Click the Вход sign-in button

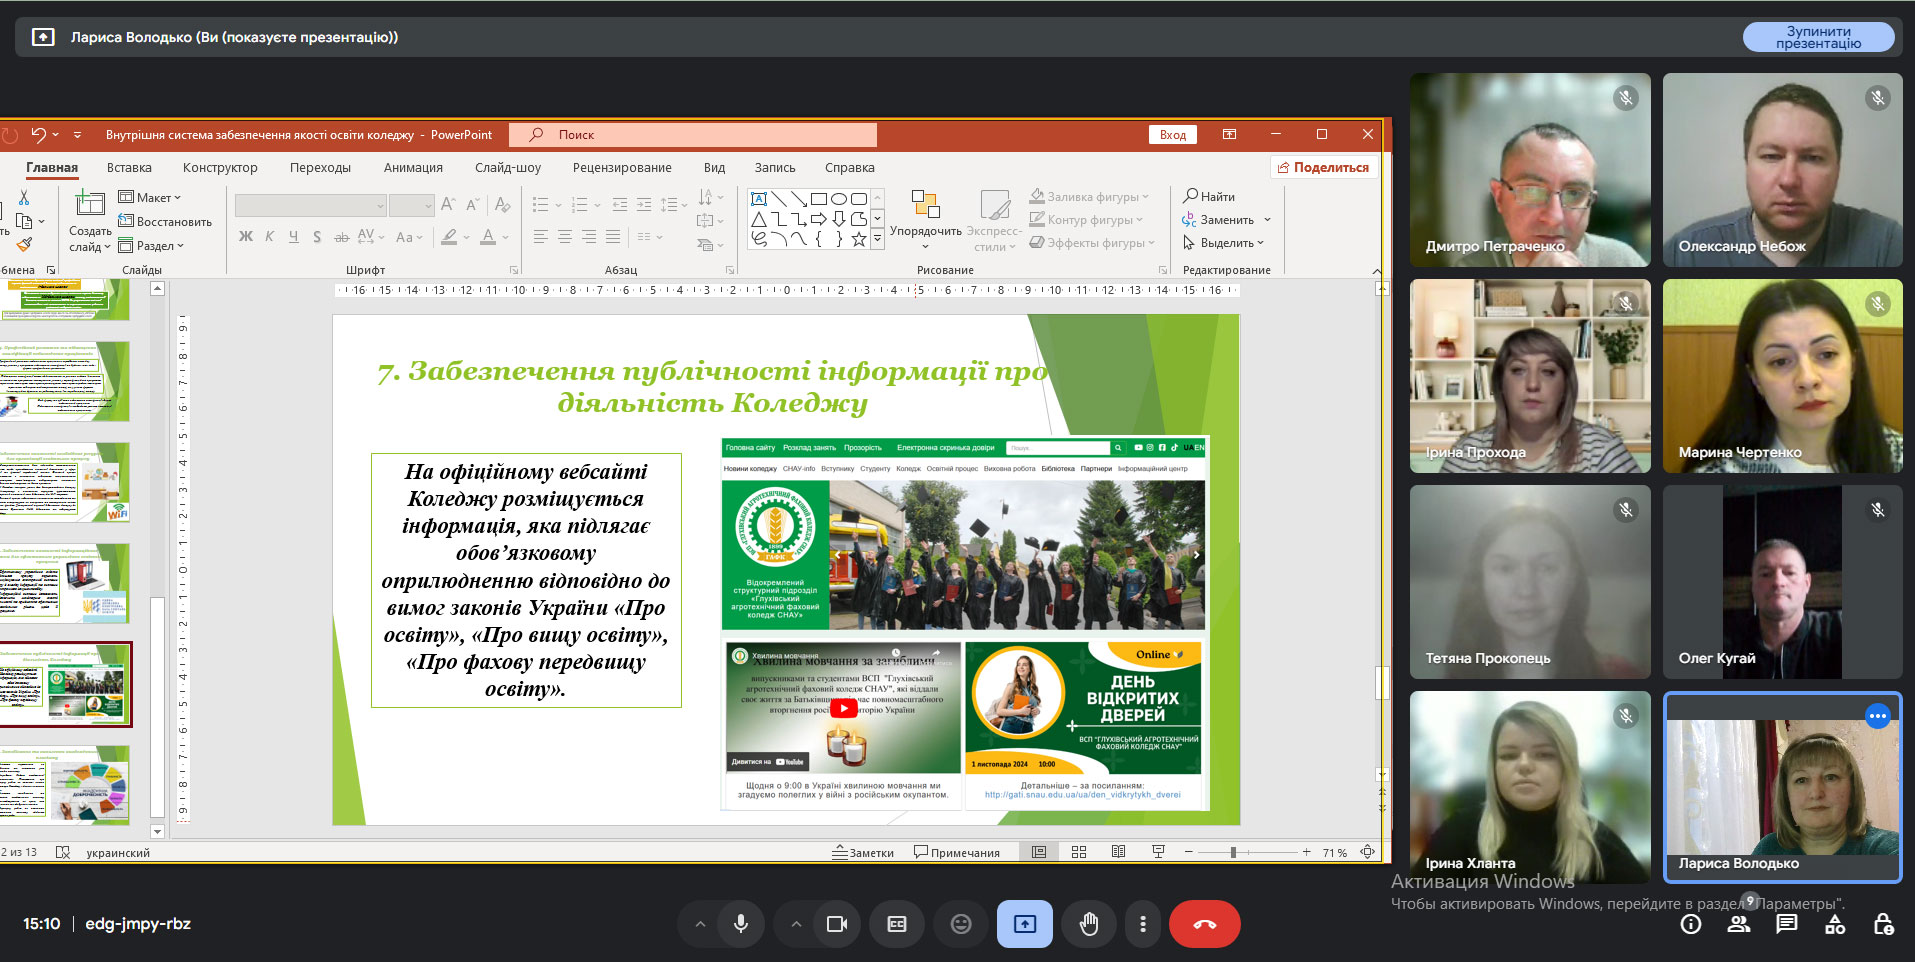(x=1173, y=135)
